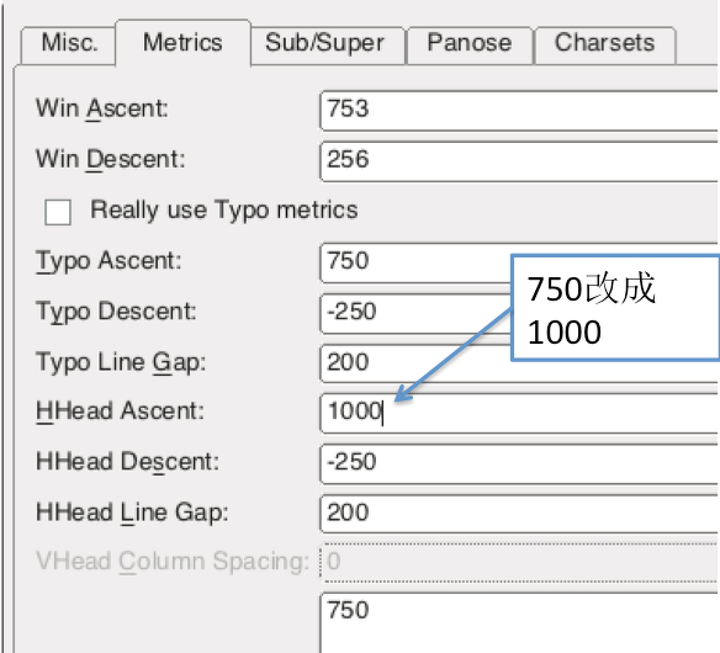The width and height of the screenshot is (720, 653).
Task: Switch to the Panose tab
Action: [x=468, y=43]
